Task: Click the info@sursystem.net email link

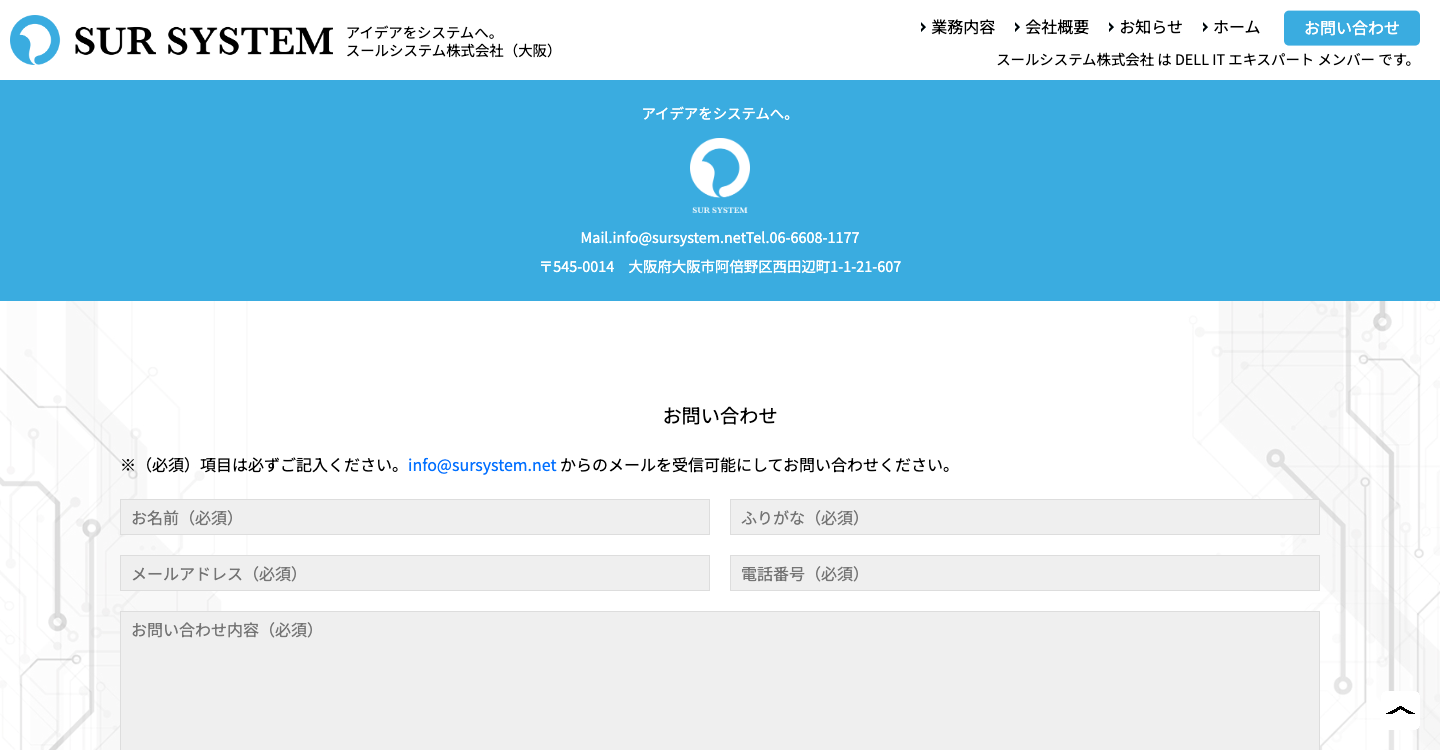Action: pos(482,465)
